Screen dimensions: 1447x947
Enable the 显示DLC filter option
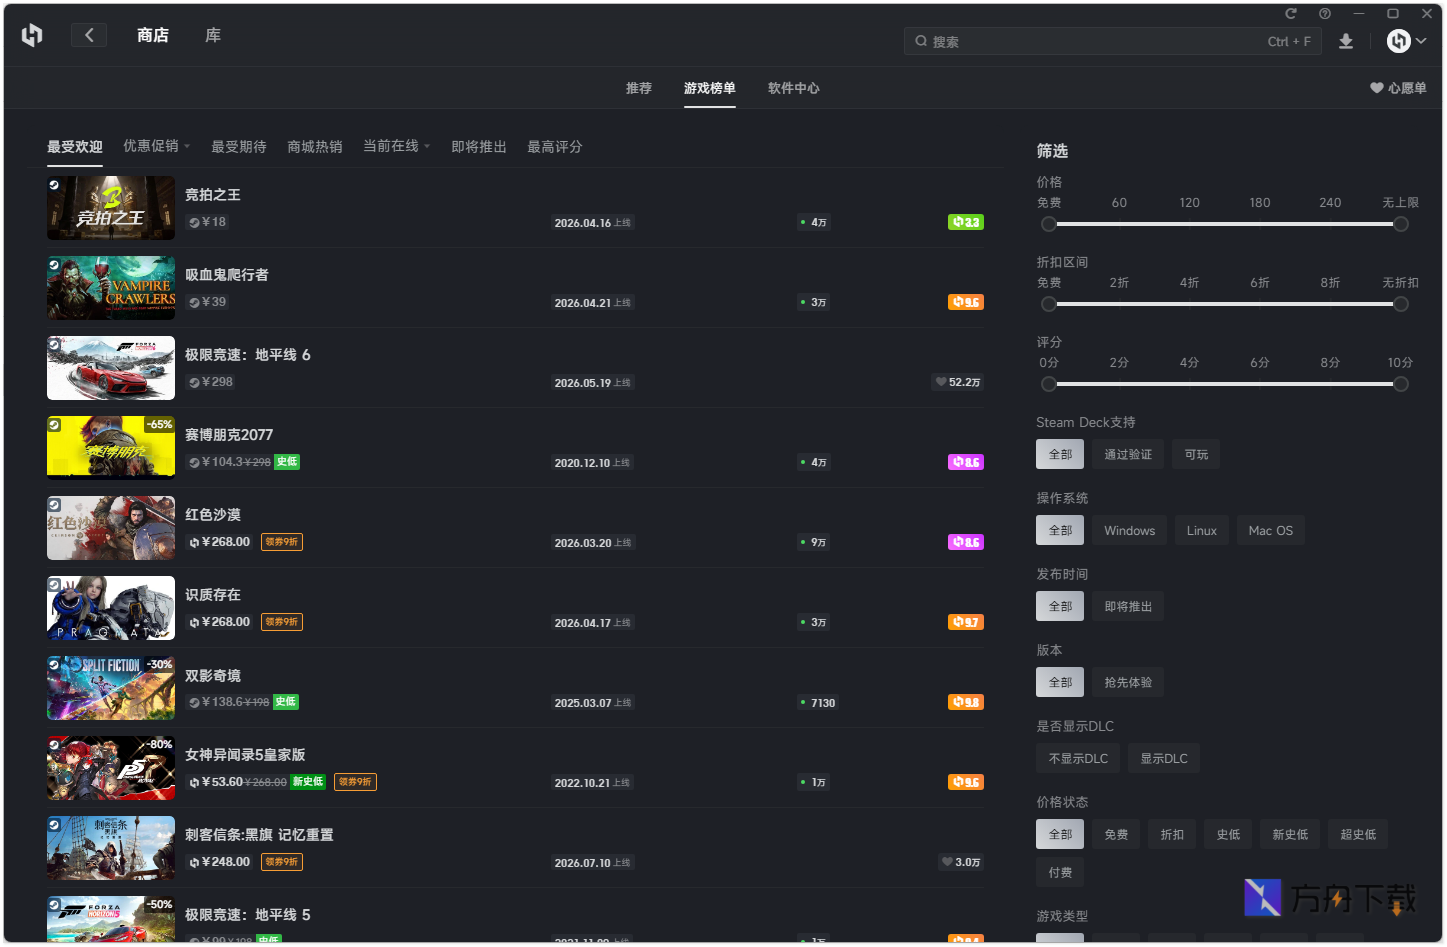(x=1163, y=759)
